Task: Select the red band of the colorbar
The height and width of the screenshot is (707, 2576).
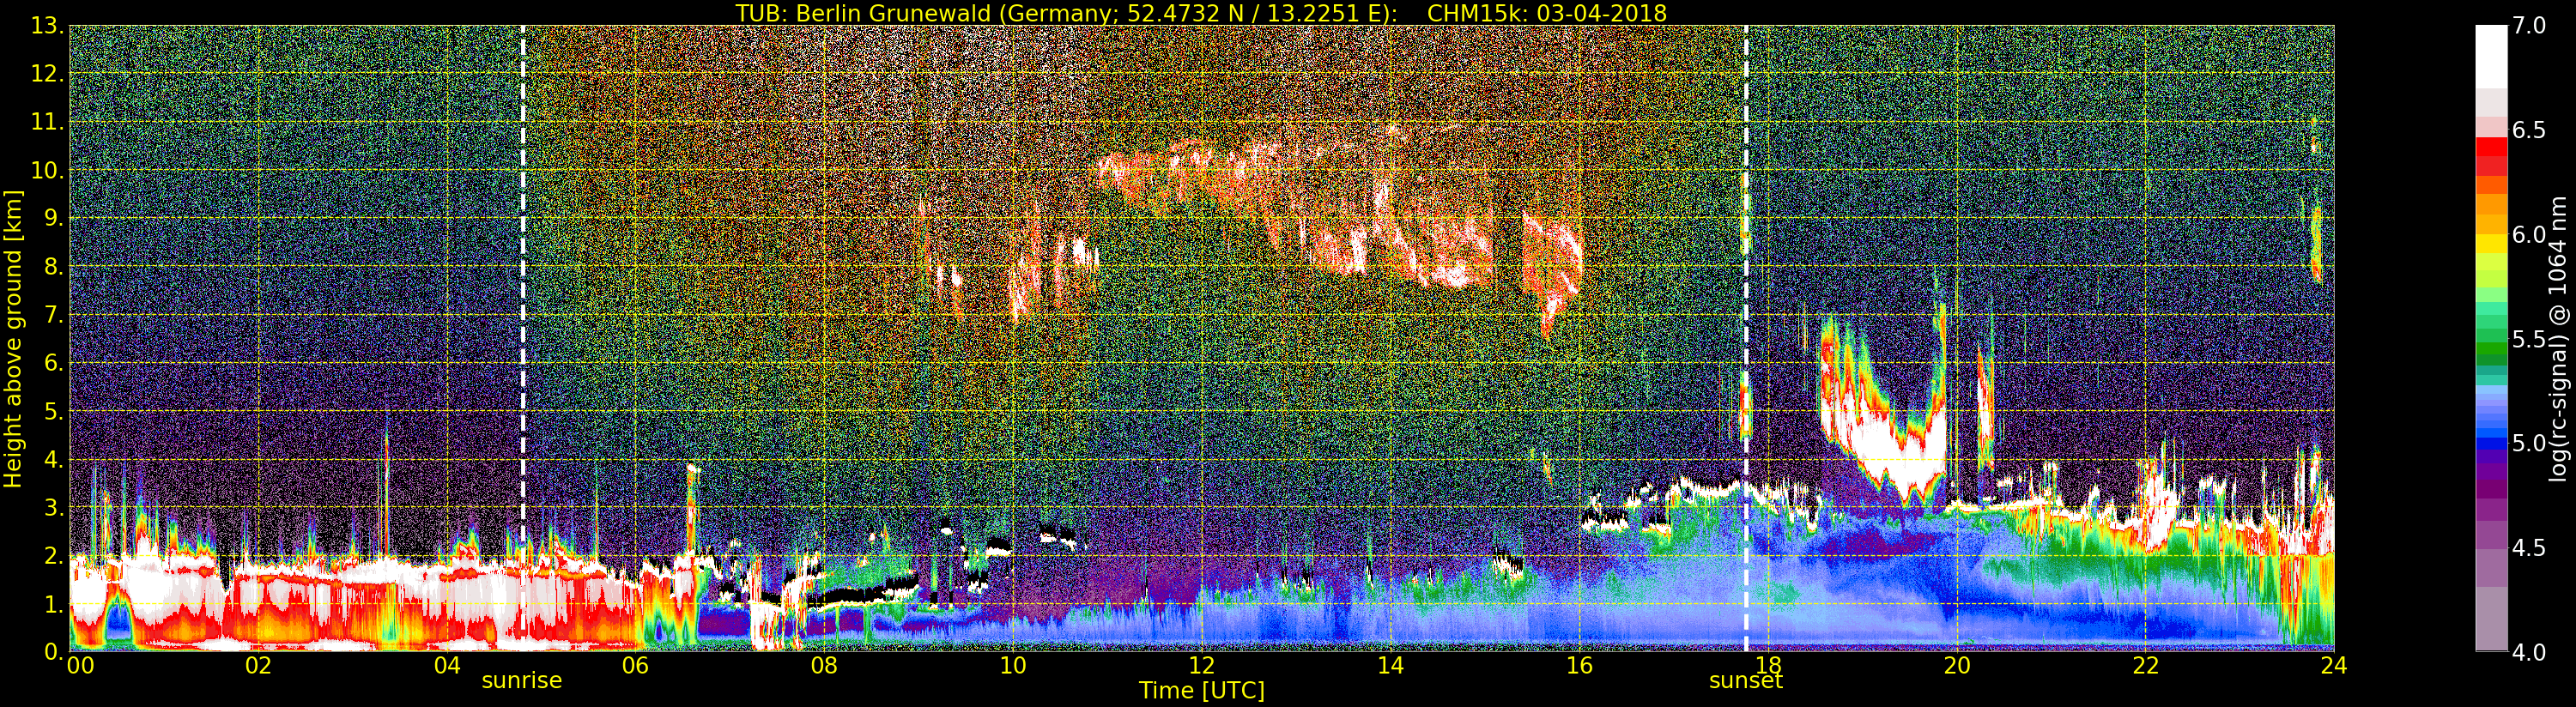Action: [2491, 157]
